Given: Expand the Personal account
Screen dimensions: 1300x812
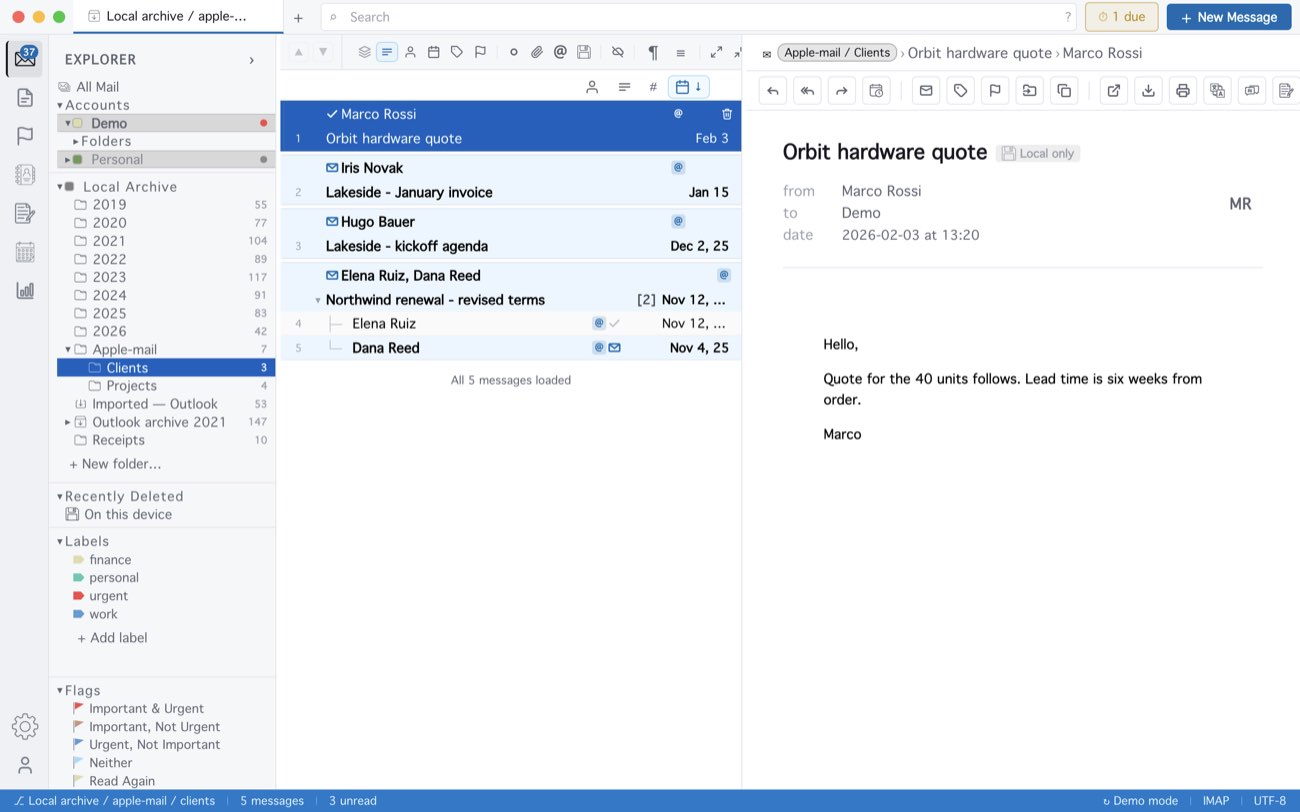Looking at the screenshot, I should point(68,159).
